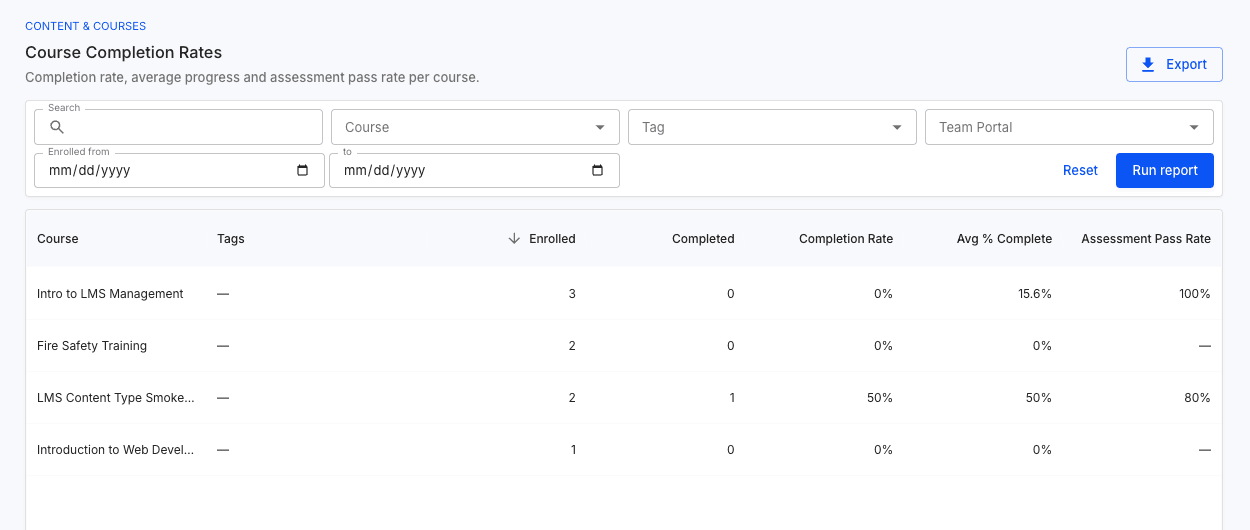The width and height of the screenshot is (1250, 530).
Task: Click the Enrolled from date field
Action: click(179, 170)
